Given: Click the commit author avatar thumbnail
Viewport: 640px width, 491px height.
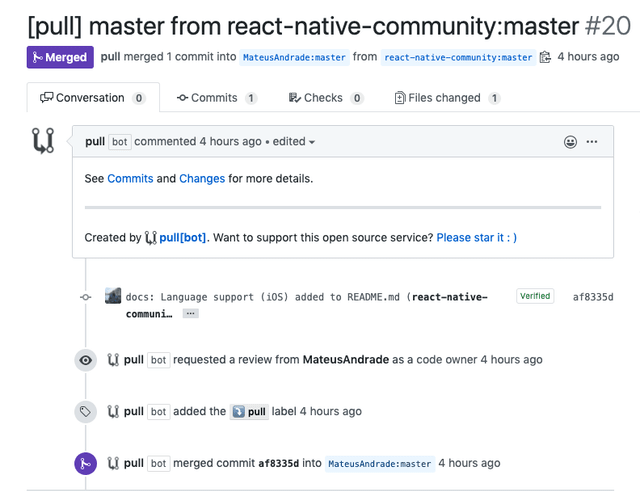Looking at the screenshot, I should pyautogui.click(x=113, y=296).
